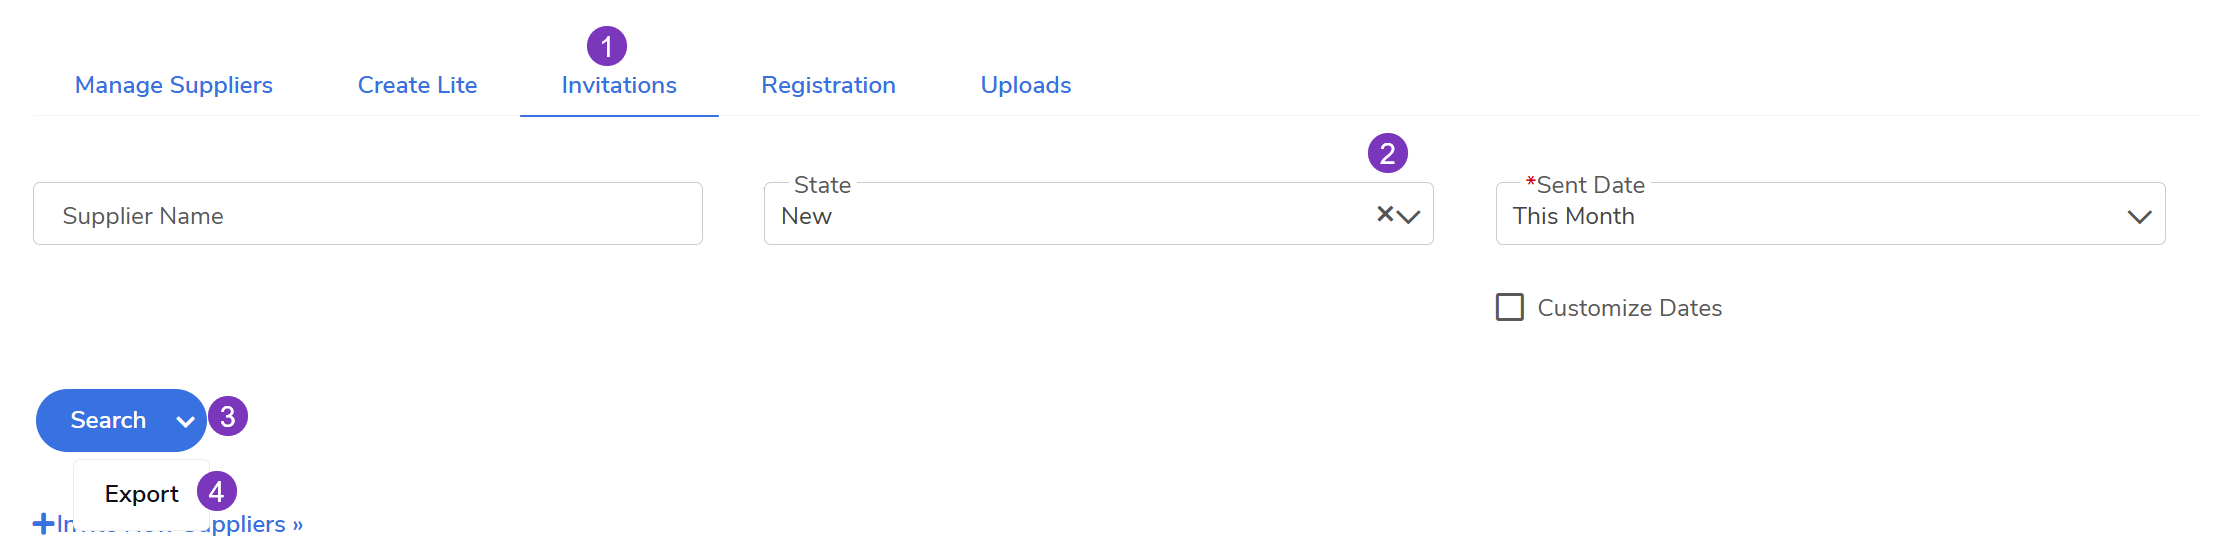
Task: Focus the Supplier Name input field
Action: (x=367, y=214)
